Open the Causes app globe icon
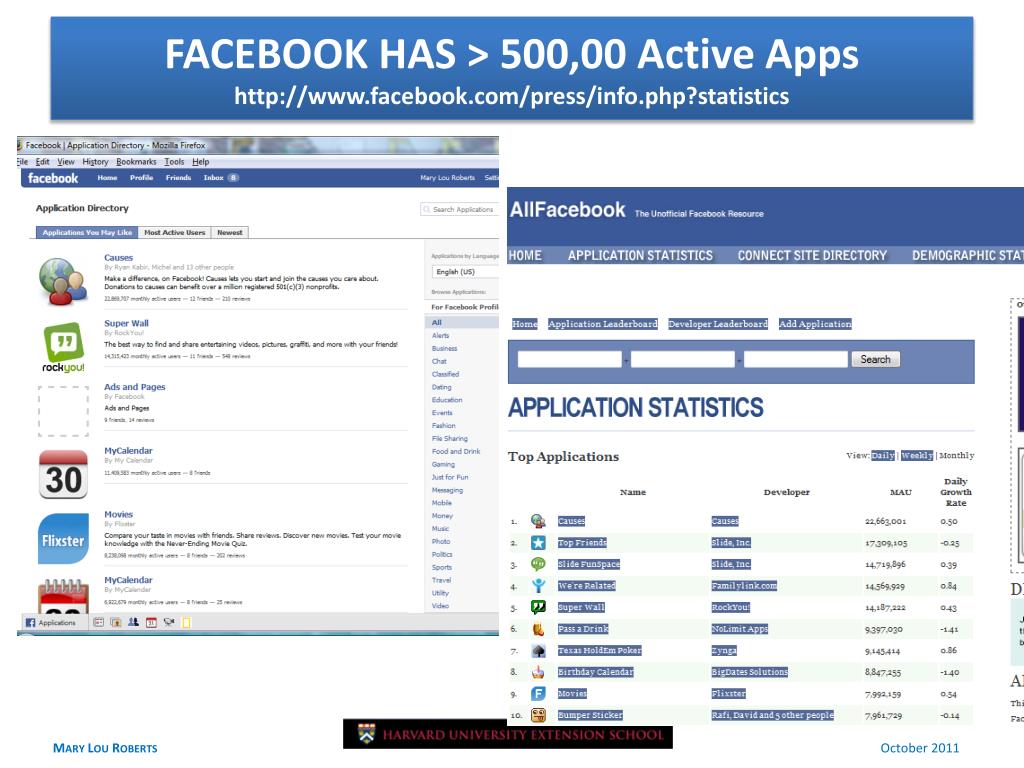The height and width of the screenshot is (768, 1024). click(x=63, y=281)
